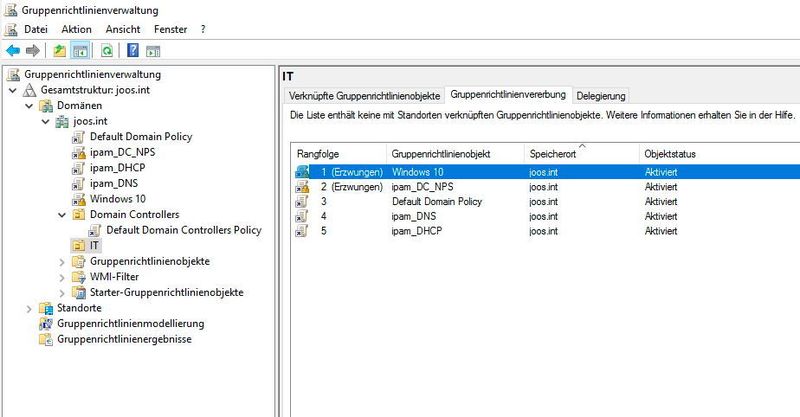This screenshot has width=800, height=417.
Task: Click Aktiviert status in ipam_DC_NPS row
Action: click(x=661, y=187)
